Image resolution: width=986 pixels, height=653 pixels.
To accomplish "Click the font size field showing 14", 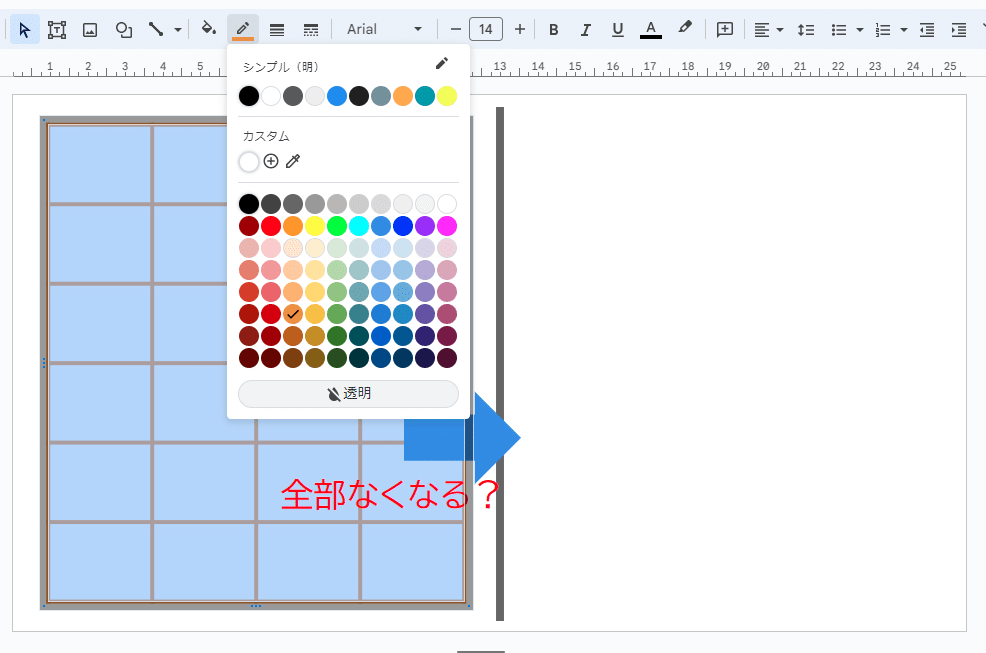I will click(x=485, y=30).
